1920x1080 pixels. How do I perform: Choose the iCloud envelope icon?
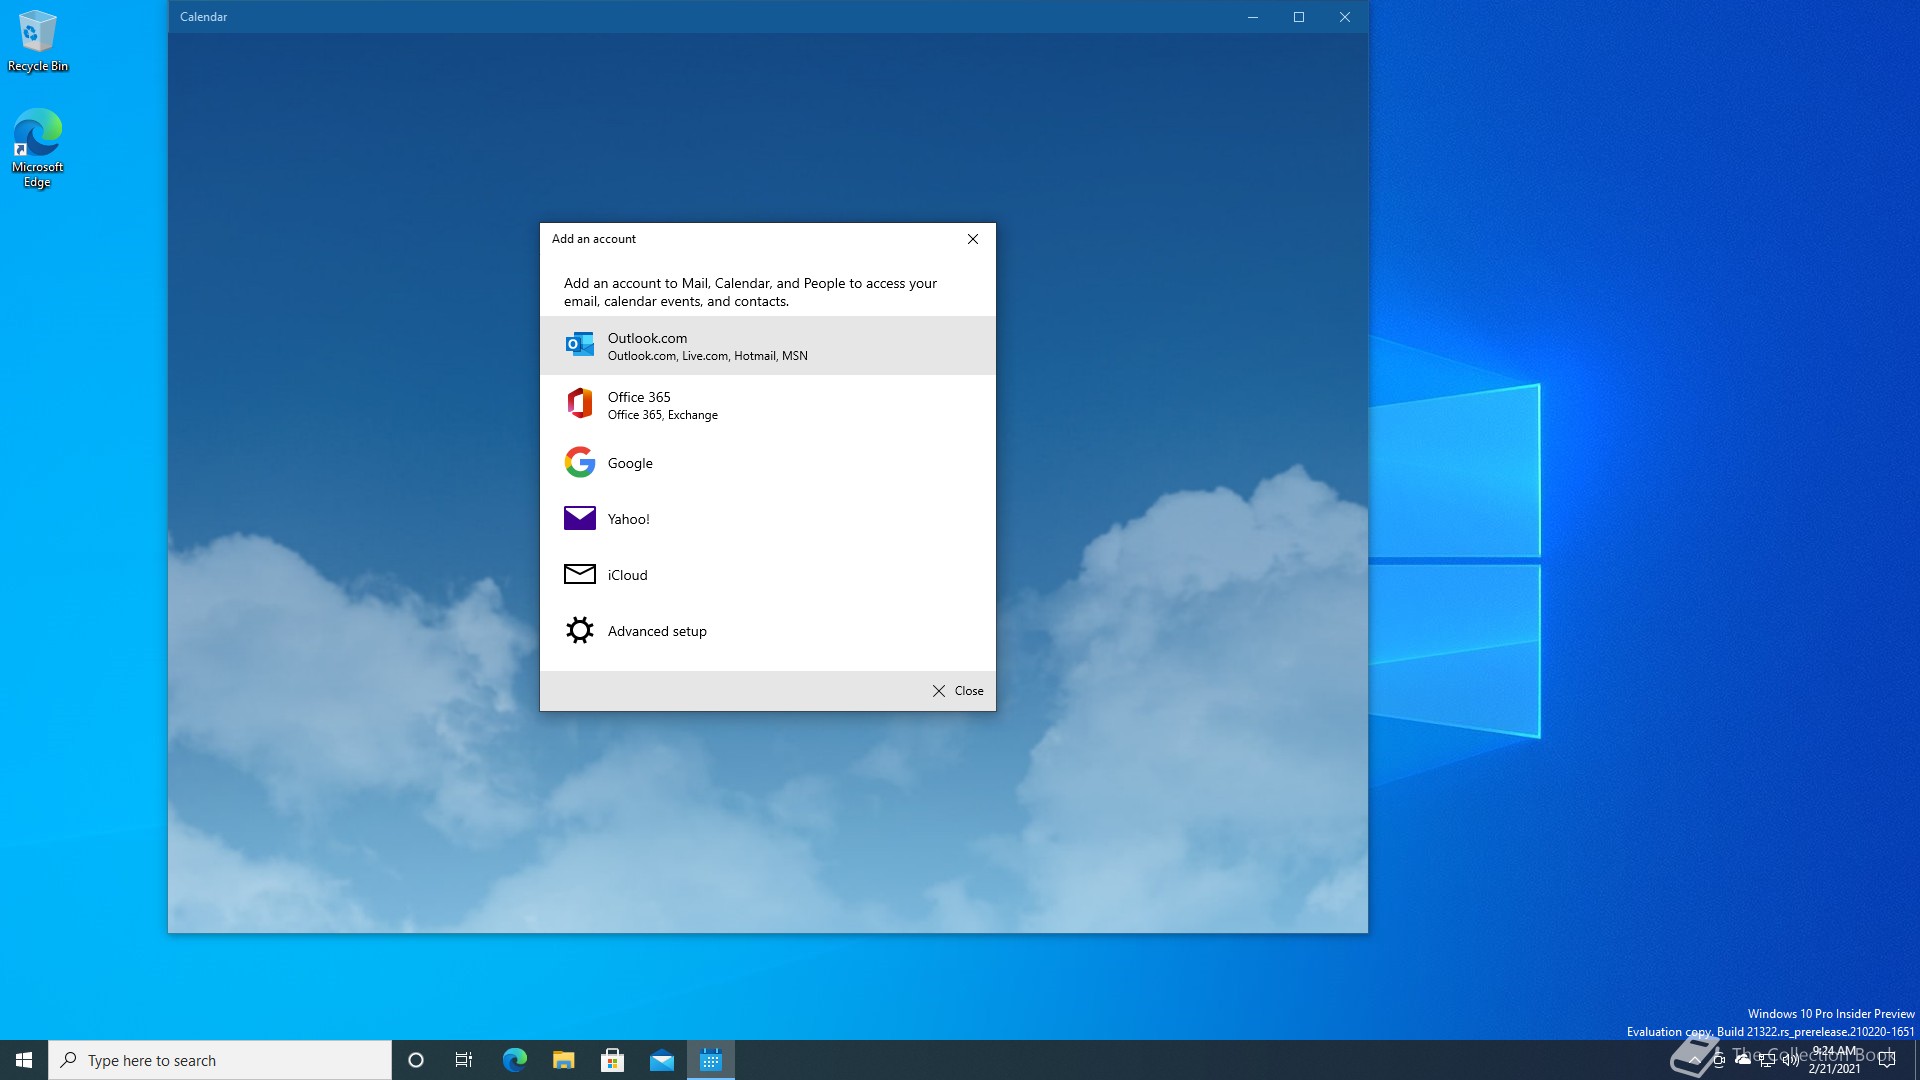pyautogui.click(x=580, y=574)
